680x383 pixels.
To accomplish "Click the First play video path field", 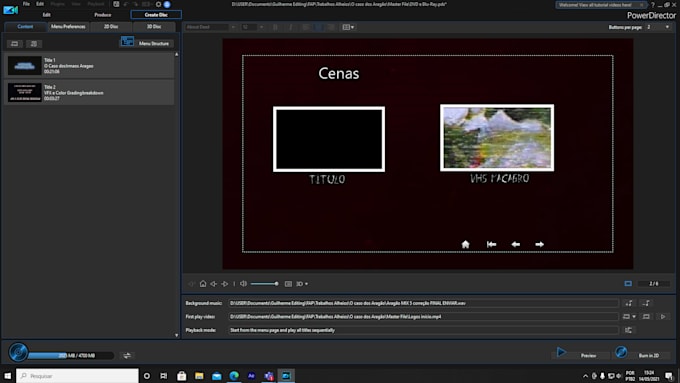I will (x=424, y=317).
